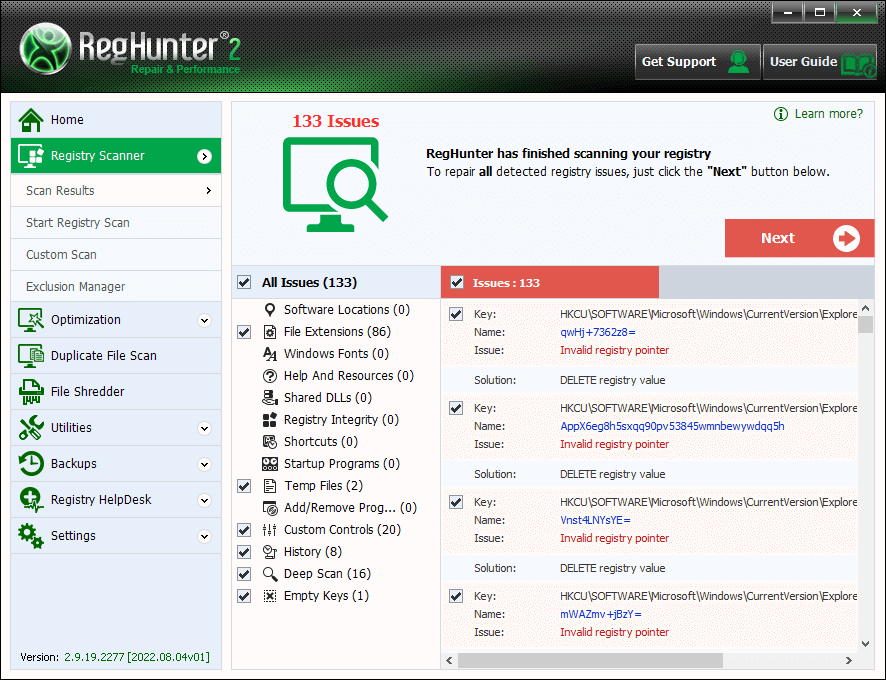Expand the Optimization menu chevron
Screen dimensions: 886x680
[204, 321]
